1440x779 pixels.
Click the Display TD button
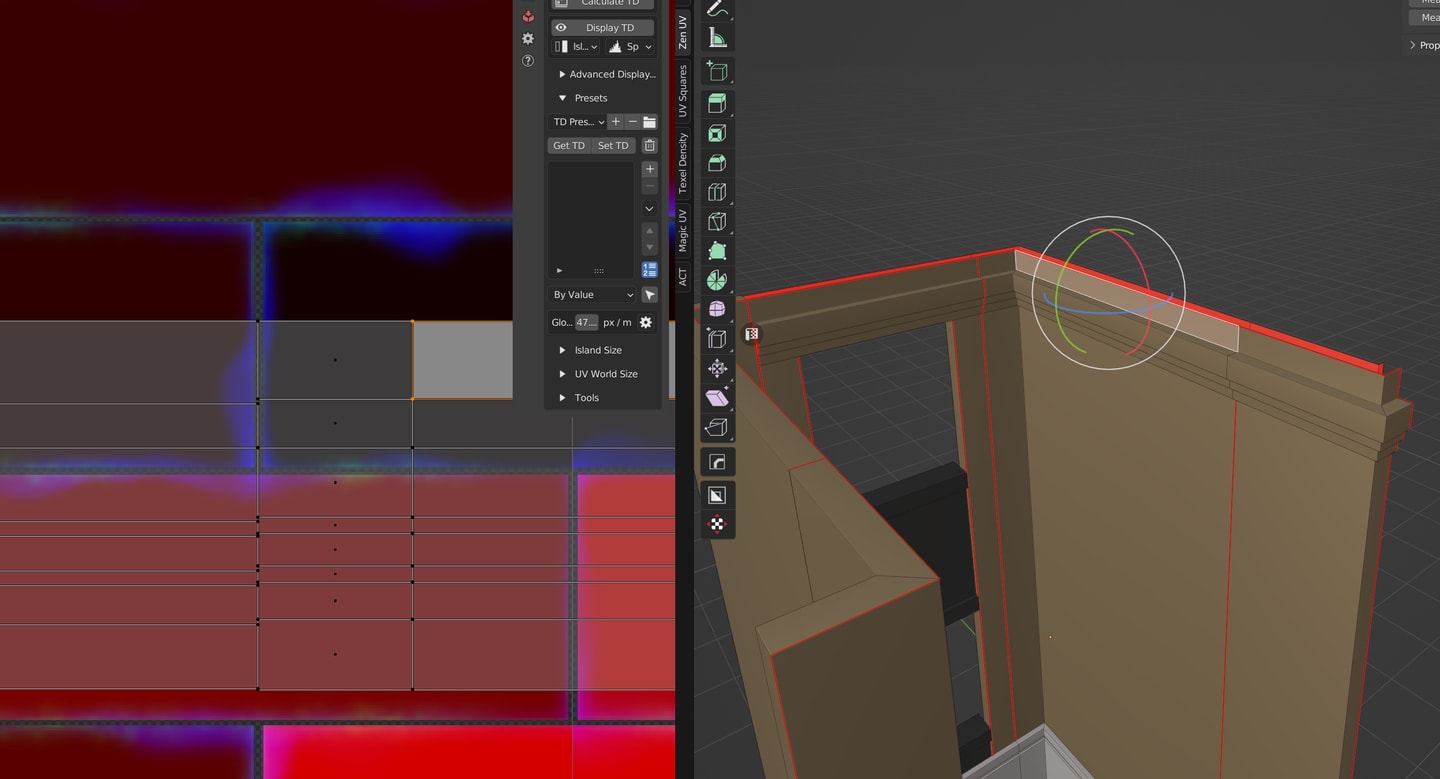pos(603,28)
